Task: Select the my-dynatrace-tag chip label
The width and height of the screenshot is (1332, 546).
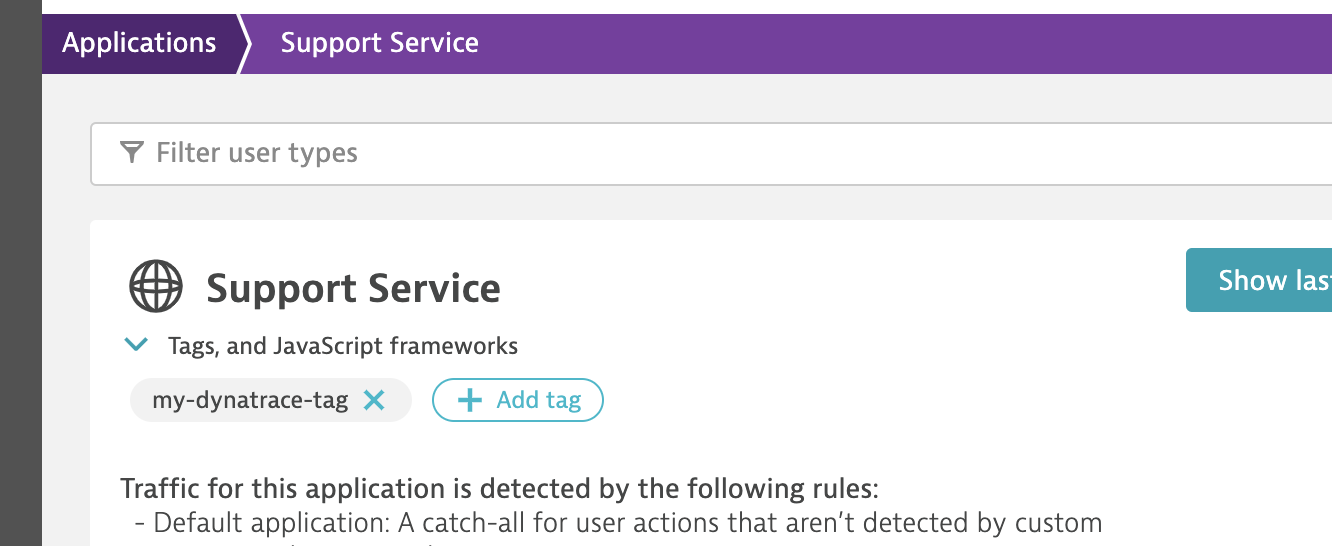Action: (x=250, y=401)
